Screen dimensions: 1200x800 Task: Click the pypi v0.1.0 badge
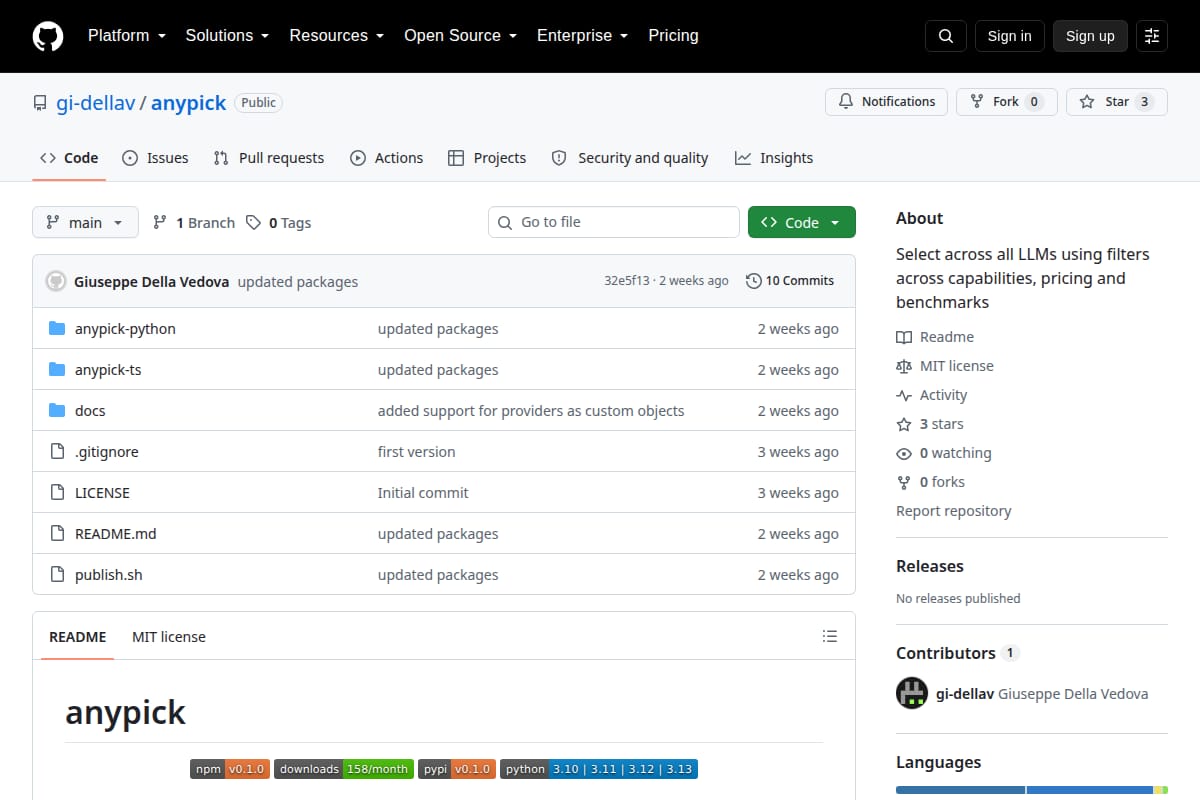click(457, 769)
